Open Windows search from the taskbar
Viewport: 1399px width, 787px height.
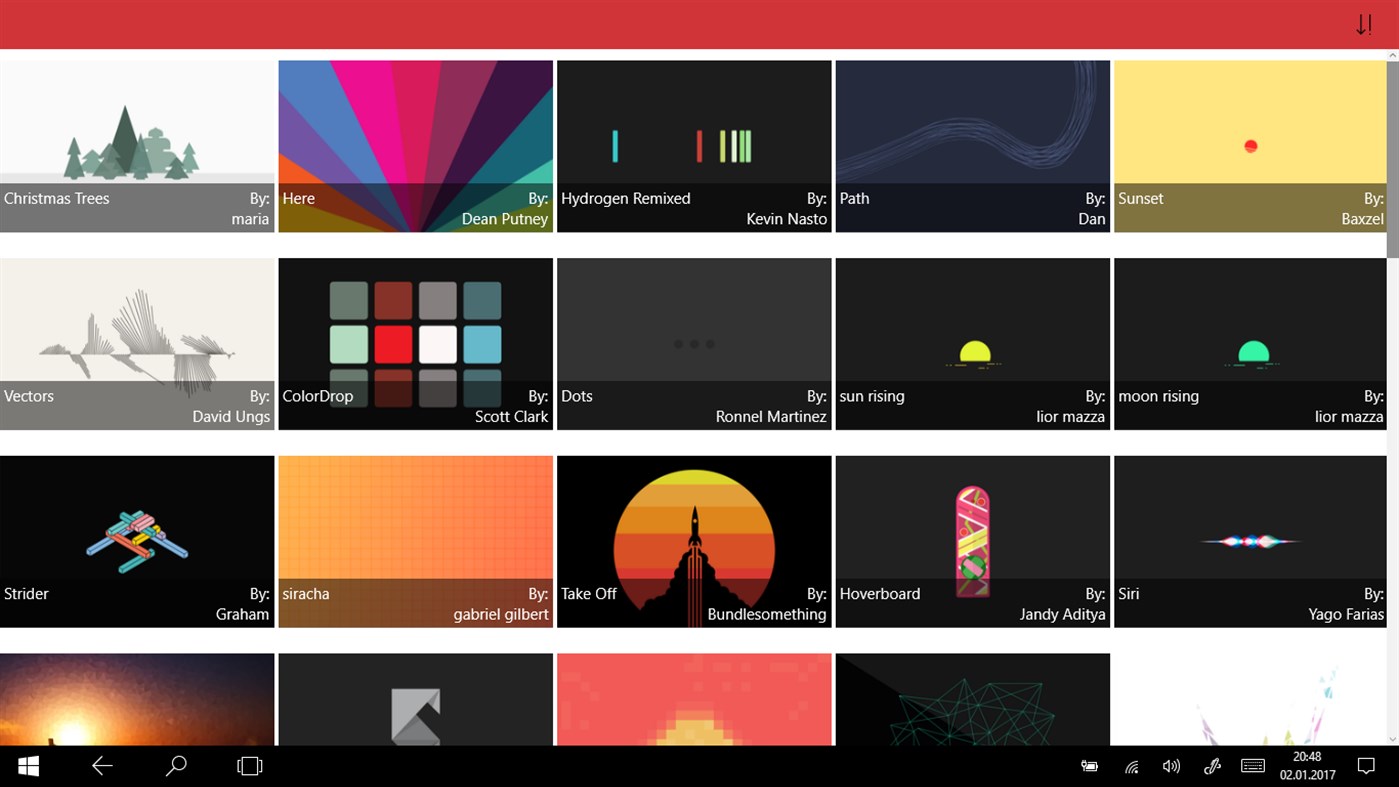175,765
